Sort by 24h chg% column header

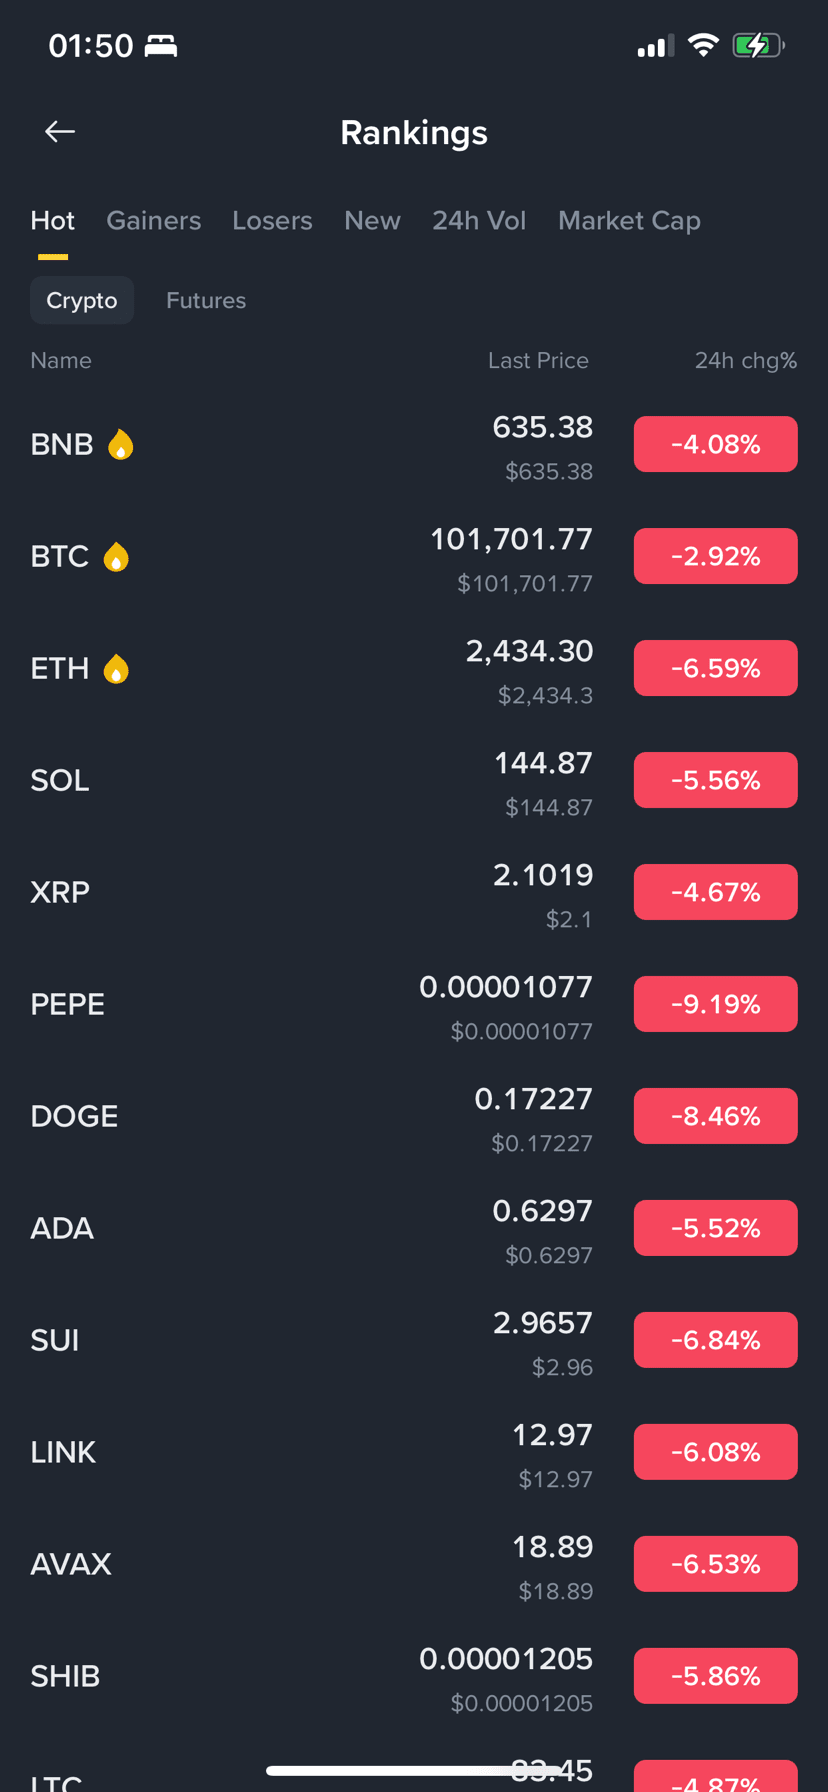tap(746, 360)
